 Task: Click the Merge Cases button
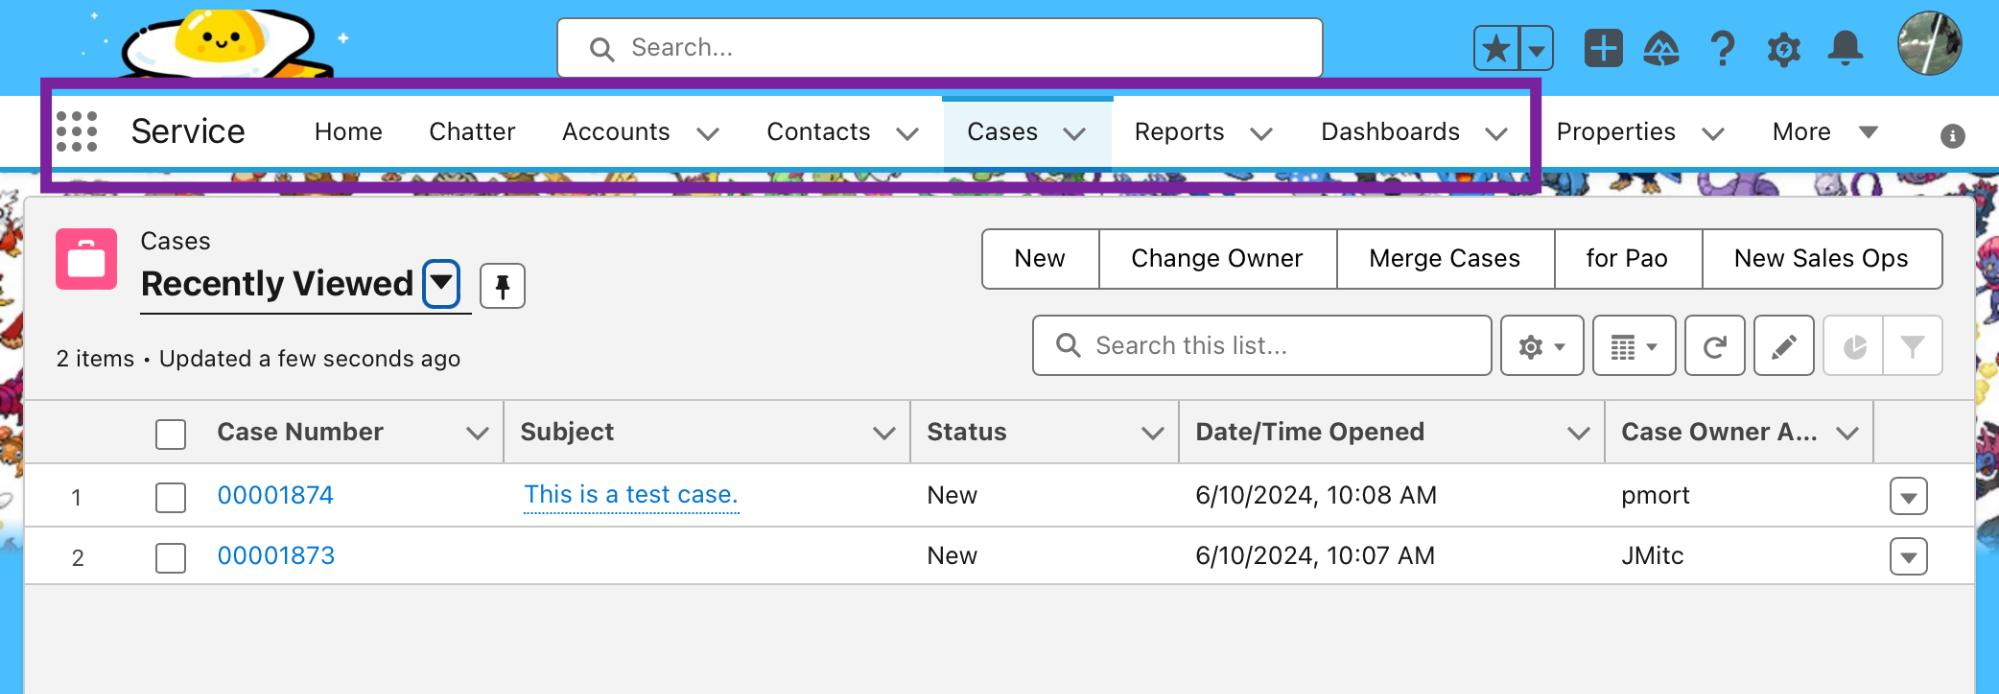[1444, 259]
